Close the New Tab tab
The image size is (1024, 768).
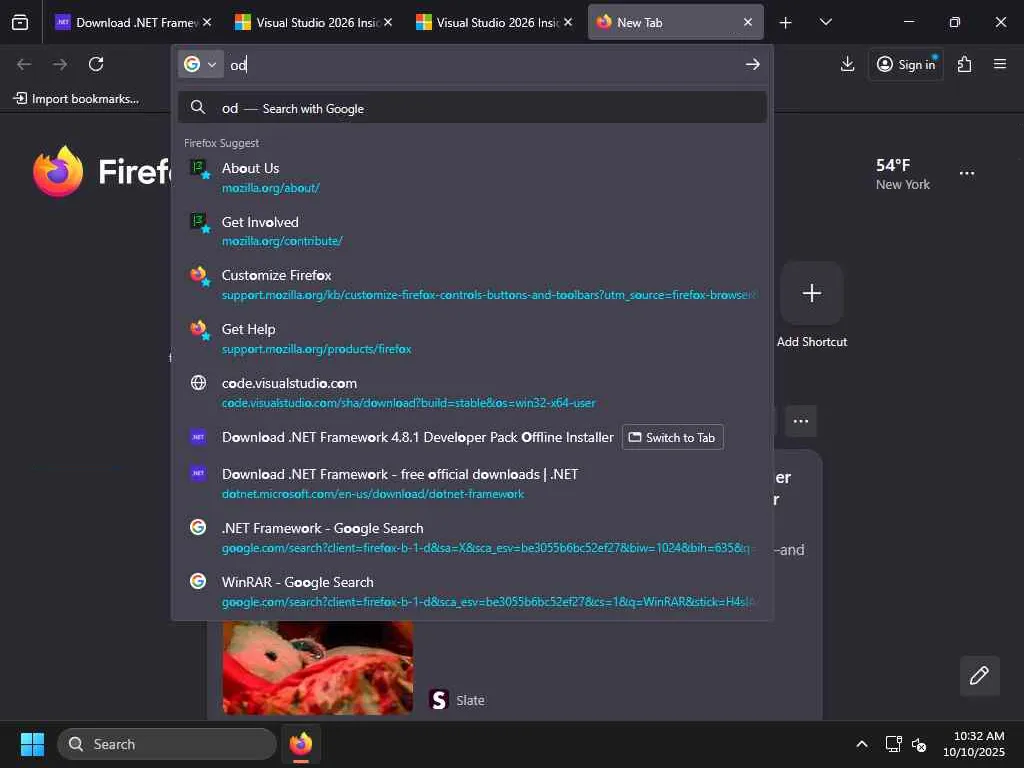[748, 22]
